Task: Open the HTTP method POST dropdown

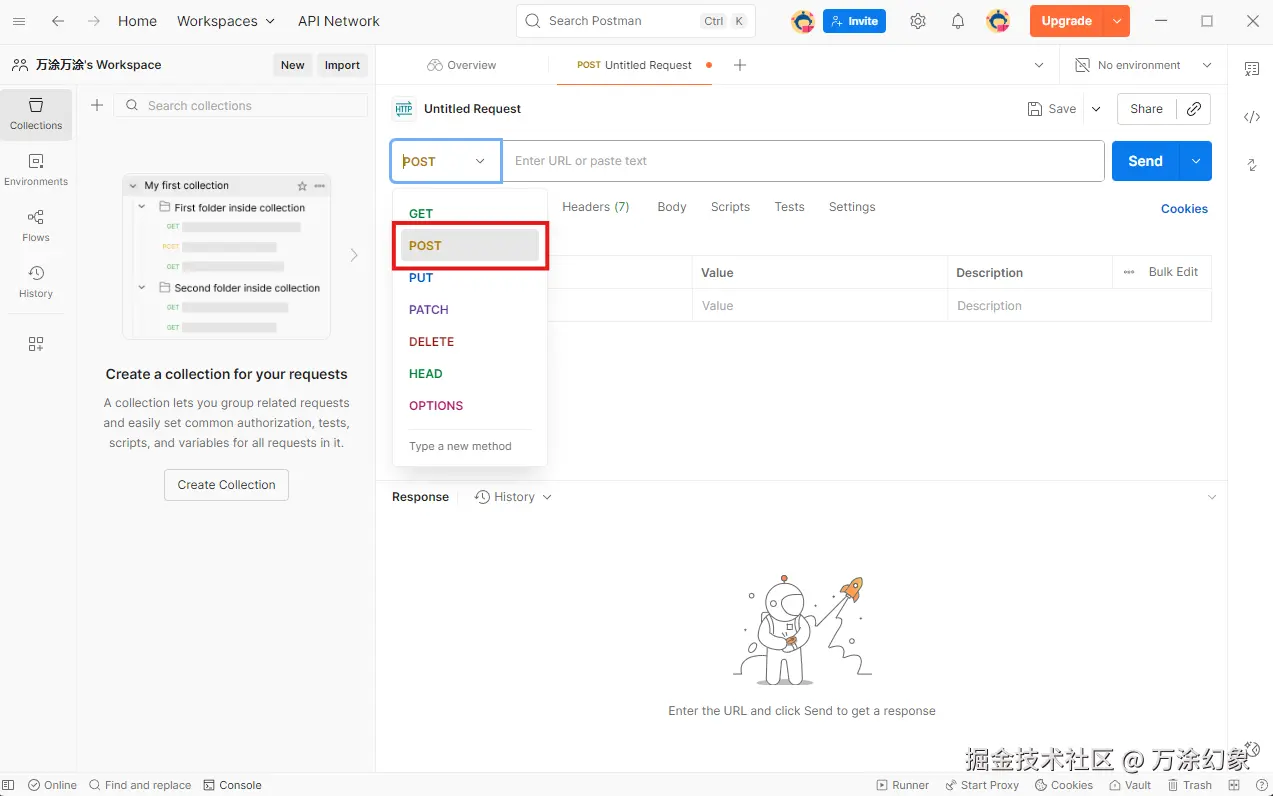Action: [446, 161]
